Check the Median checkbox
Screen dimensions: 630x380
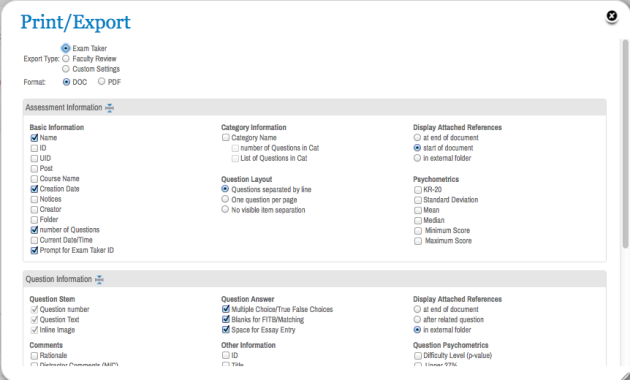pos(418,221)
